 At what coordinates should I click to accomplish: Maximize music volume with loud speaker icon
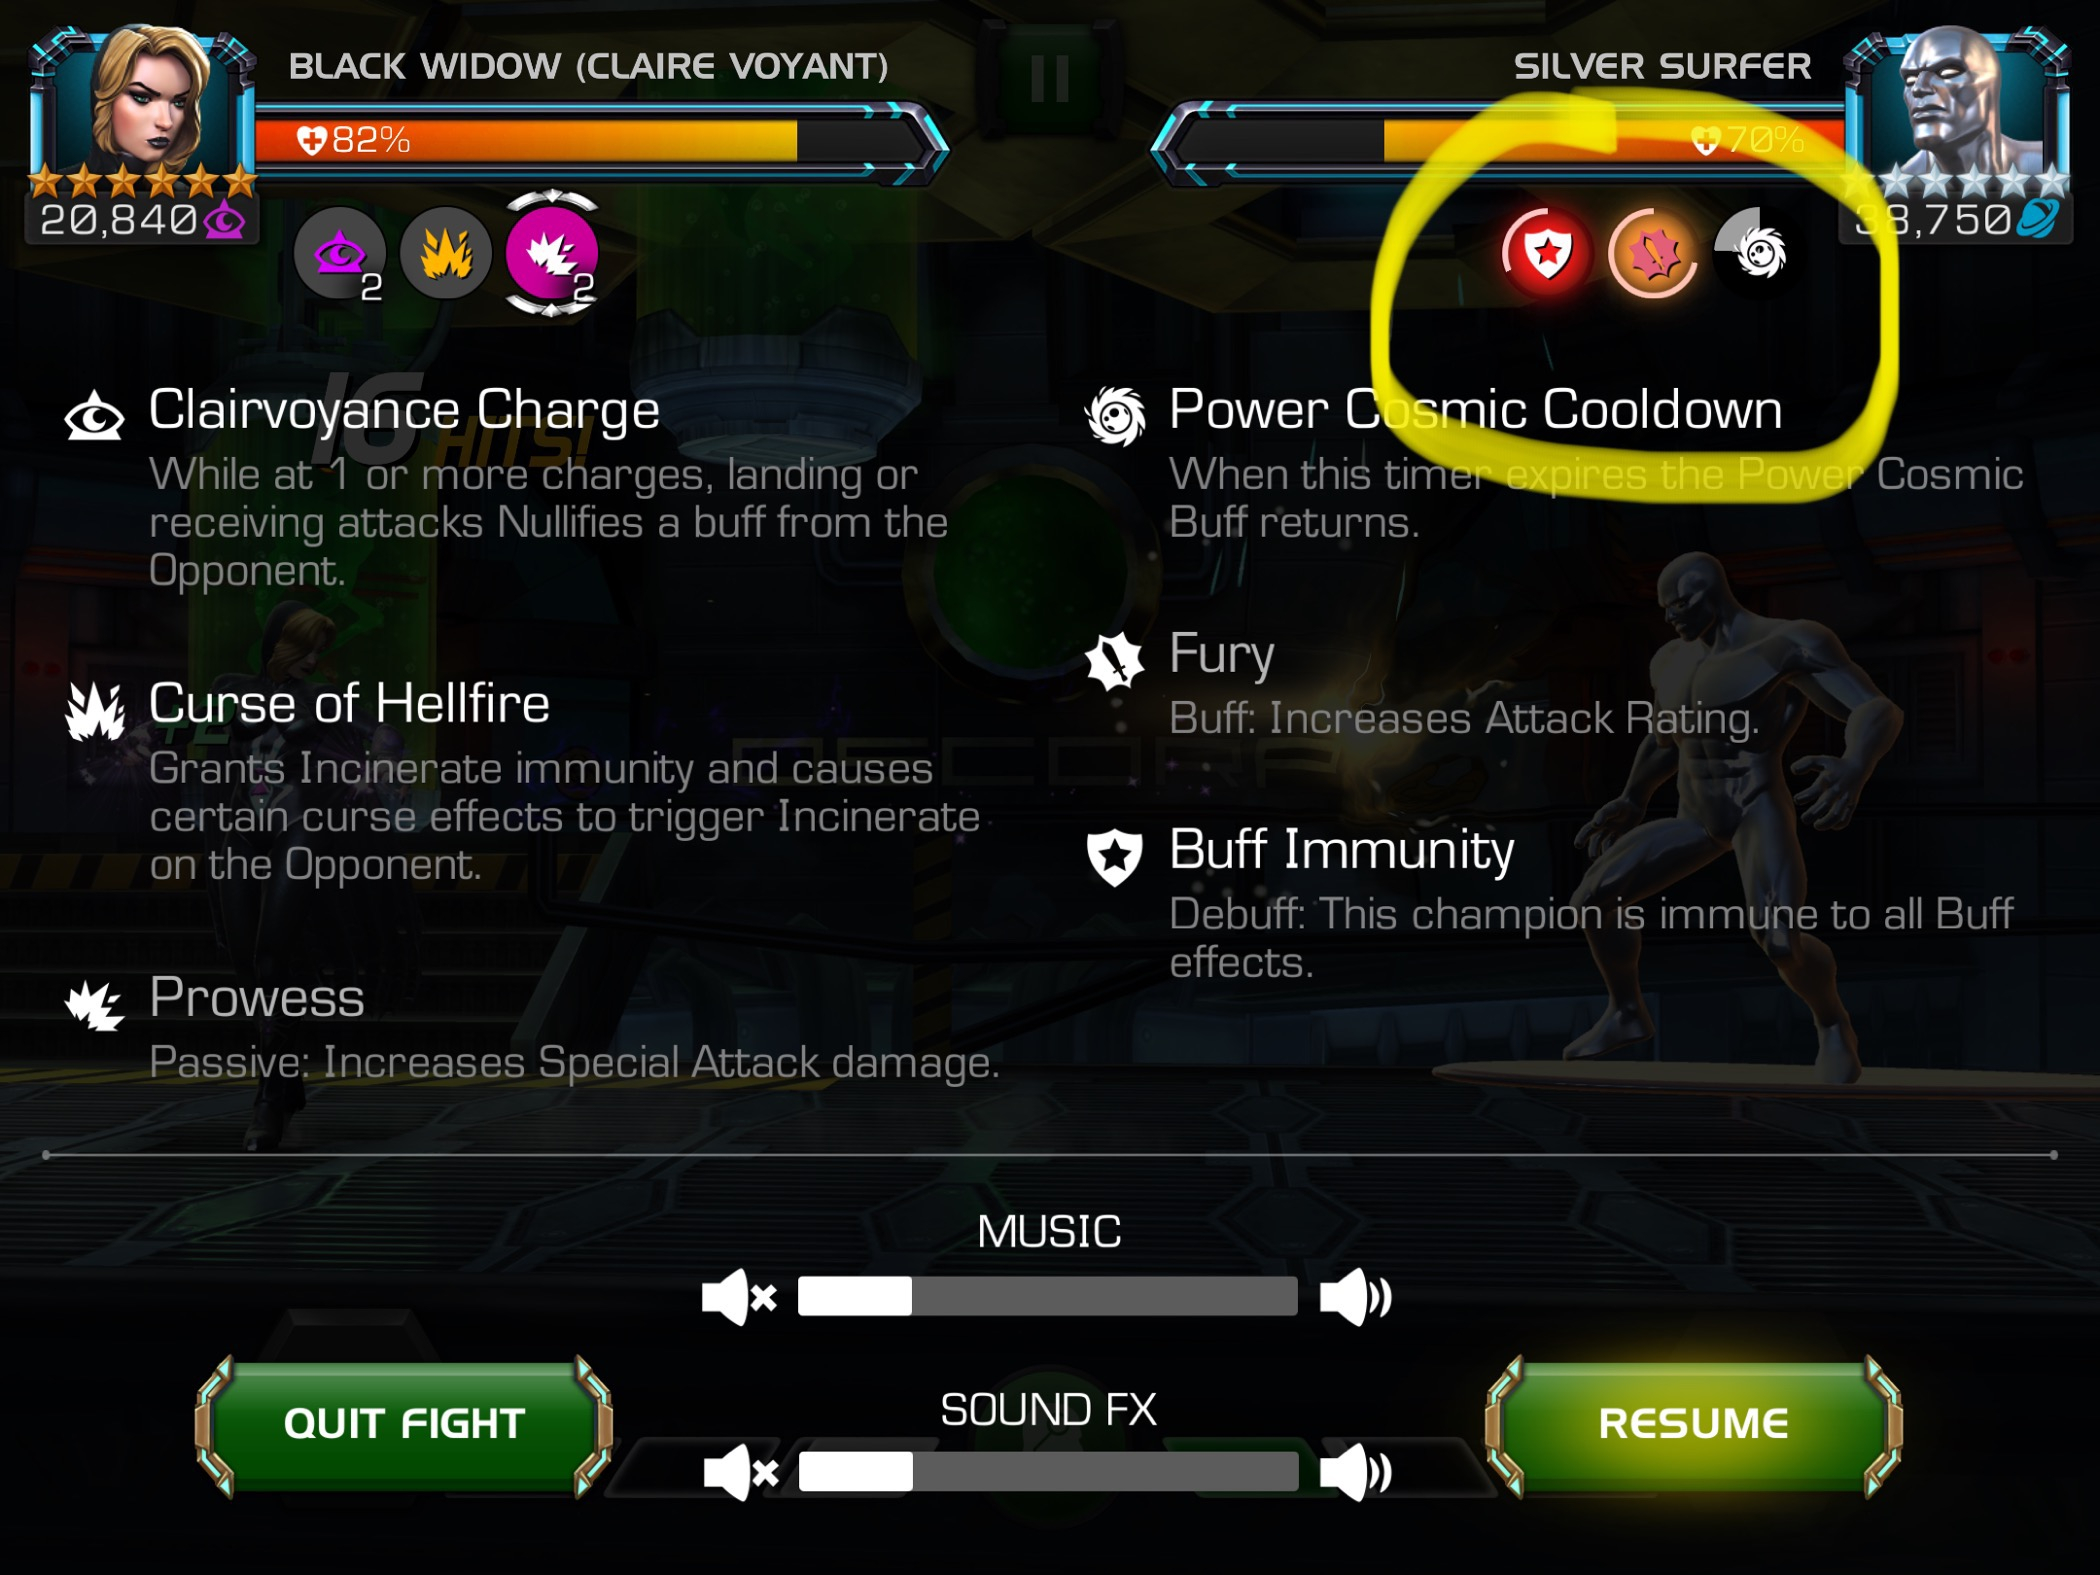click(x=1355, y=1298)
